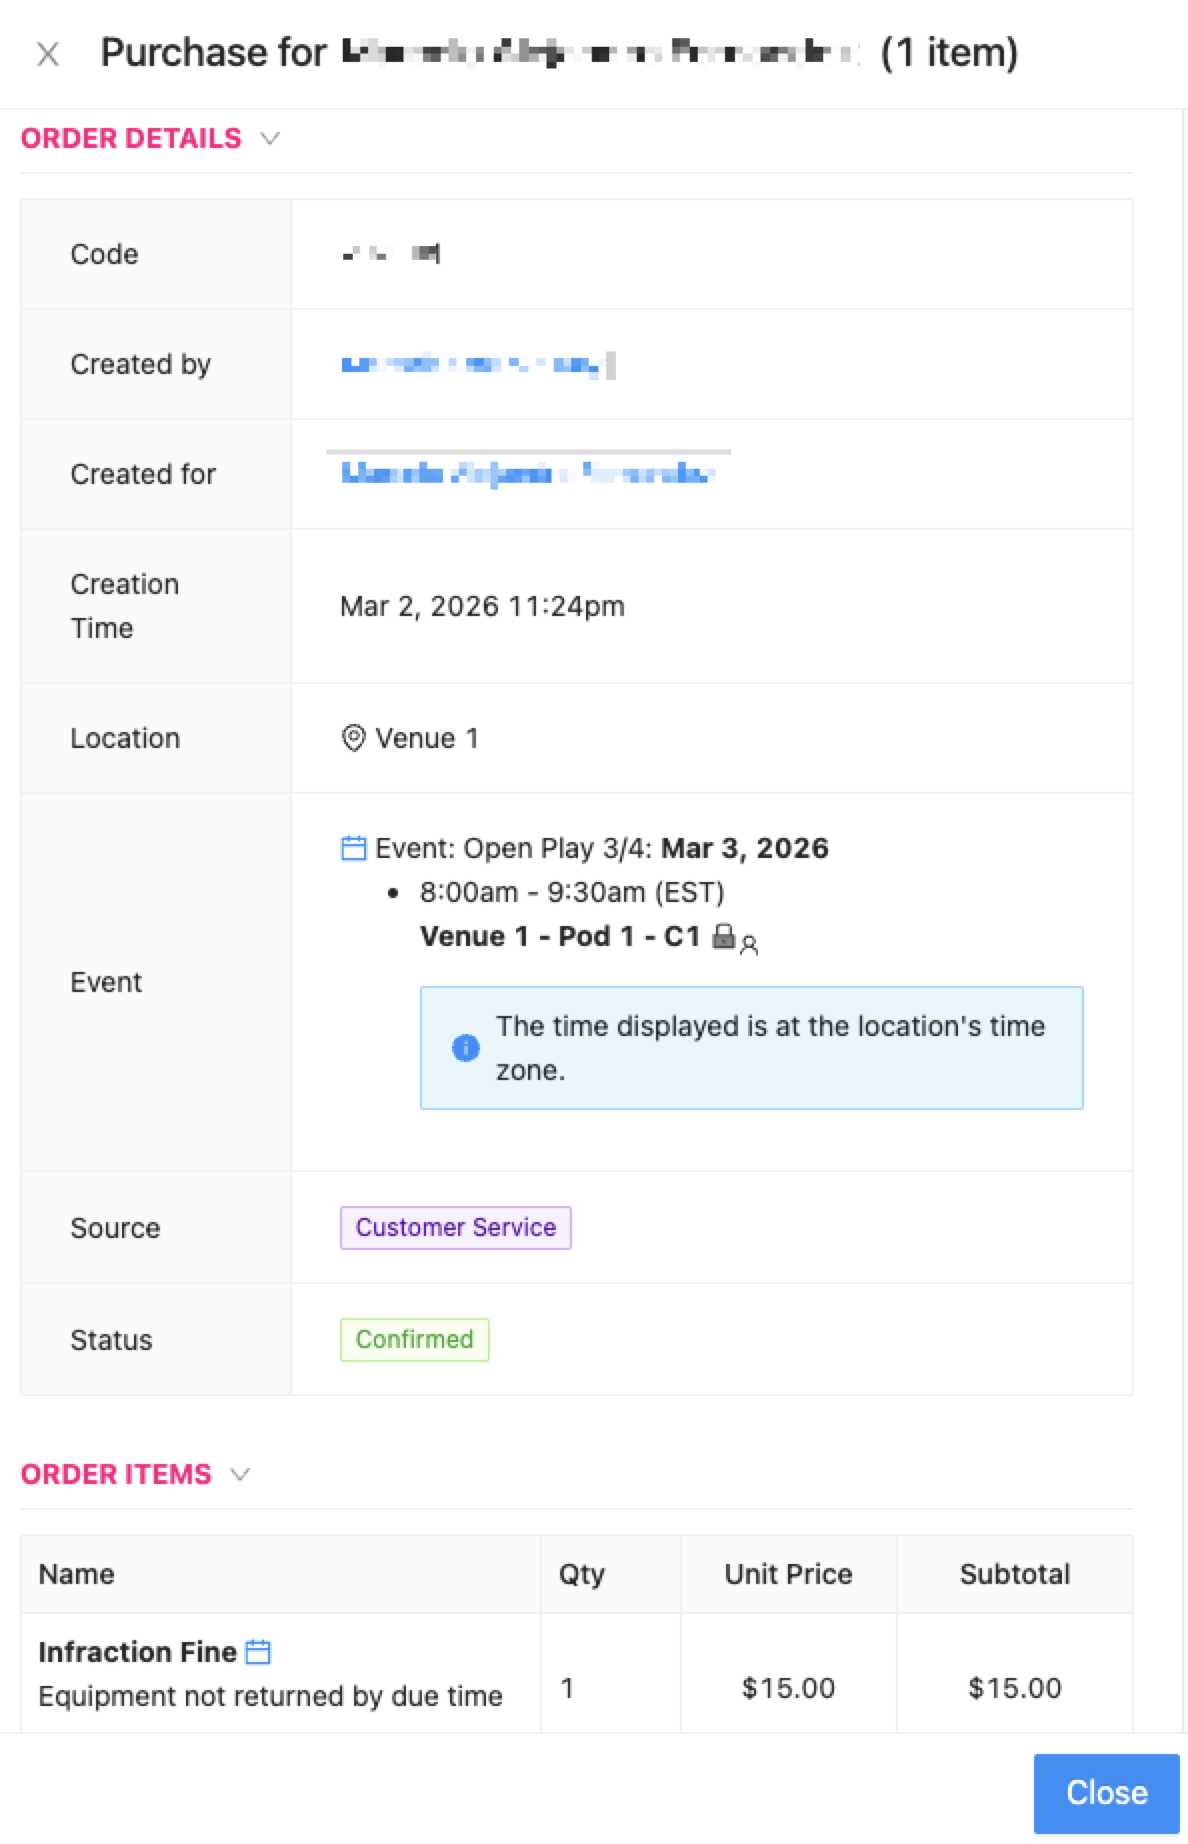This screenshot has height=1844, width=1188.
Task: Open the blurred Created for customer link
Action: click(x=528, y=474)
